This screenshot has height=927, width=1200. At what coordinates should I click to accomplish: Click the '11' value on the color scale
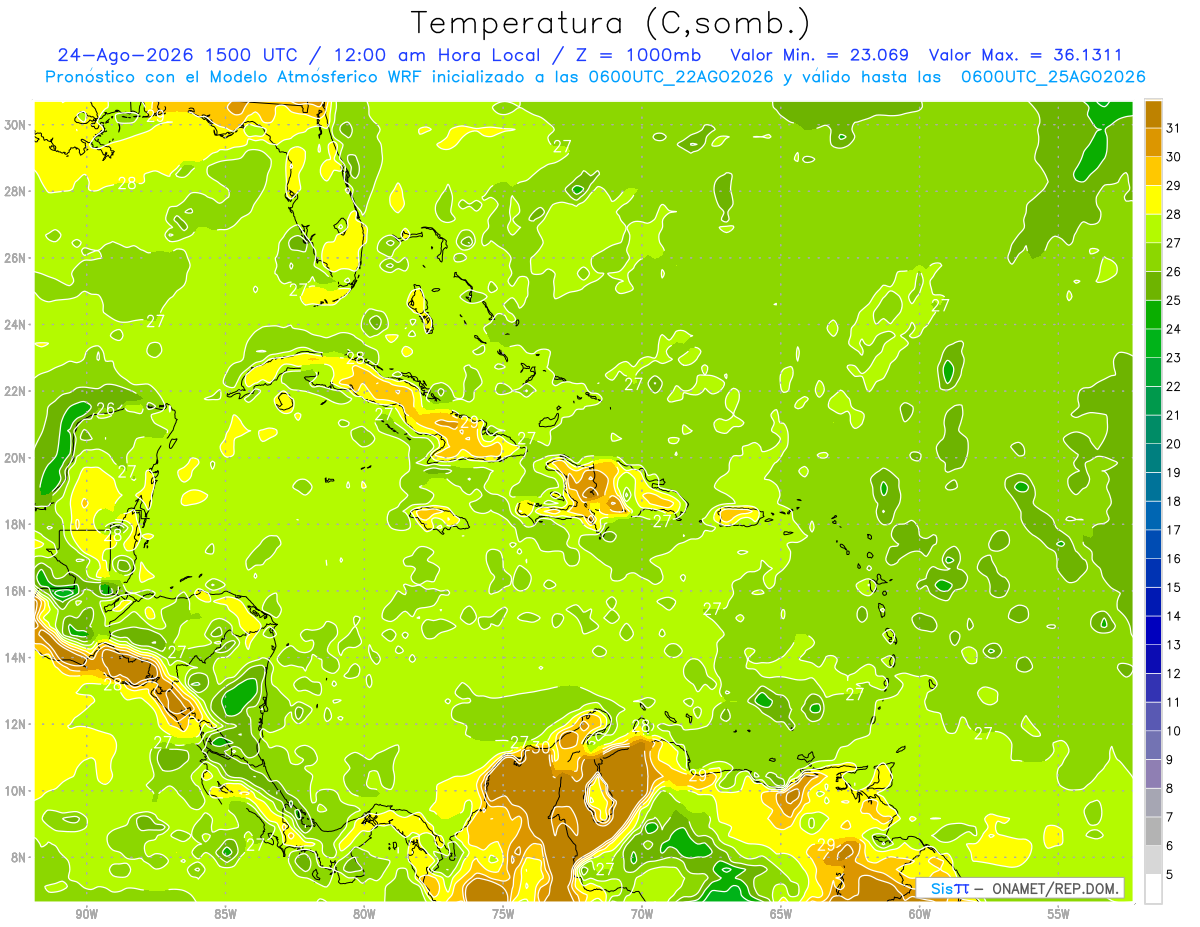[x=1173, y=702]
